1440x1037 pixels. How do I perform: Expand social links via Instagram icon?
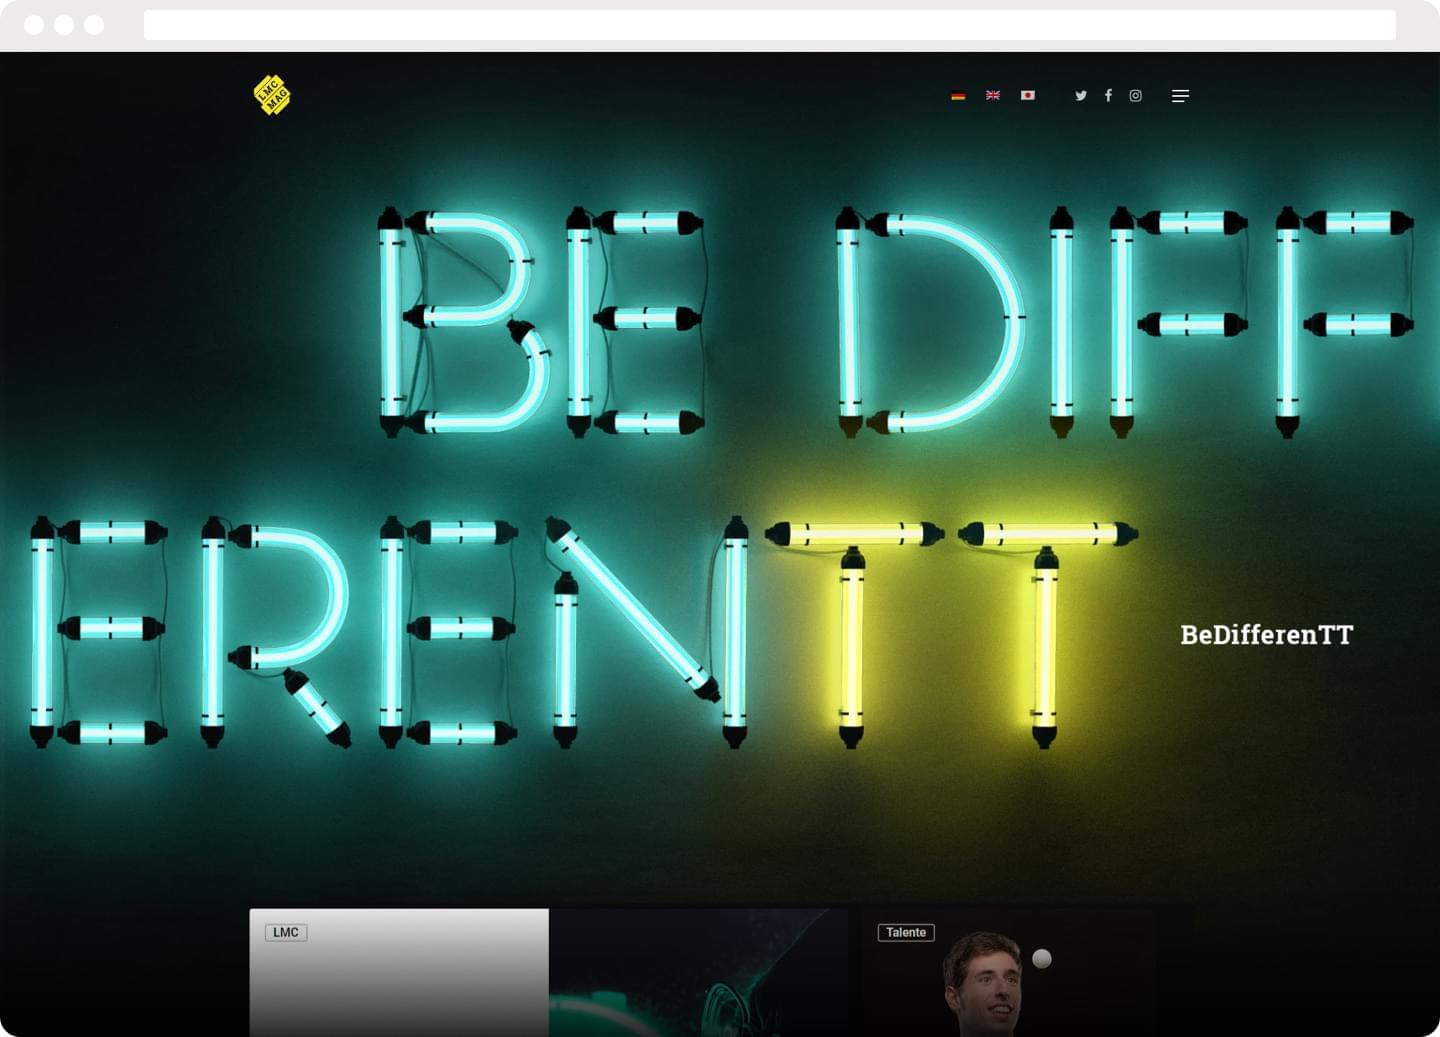[1136, 95]
